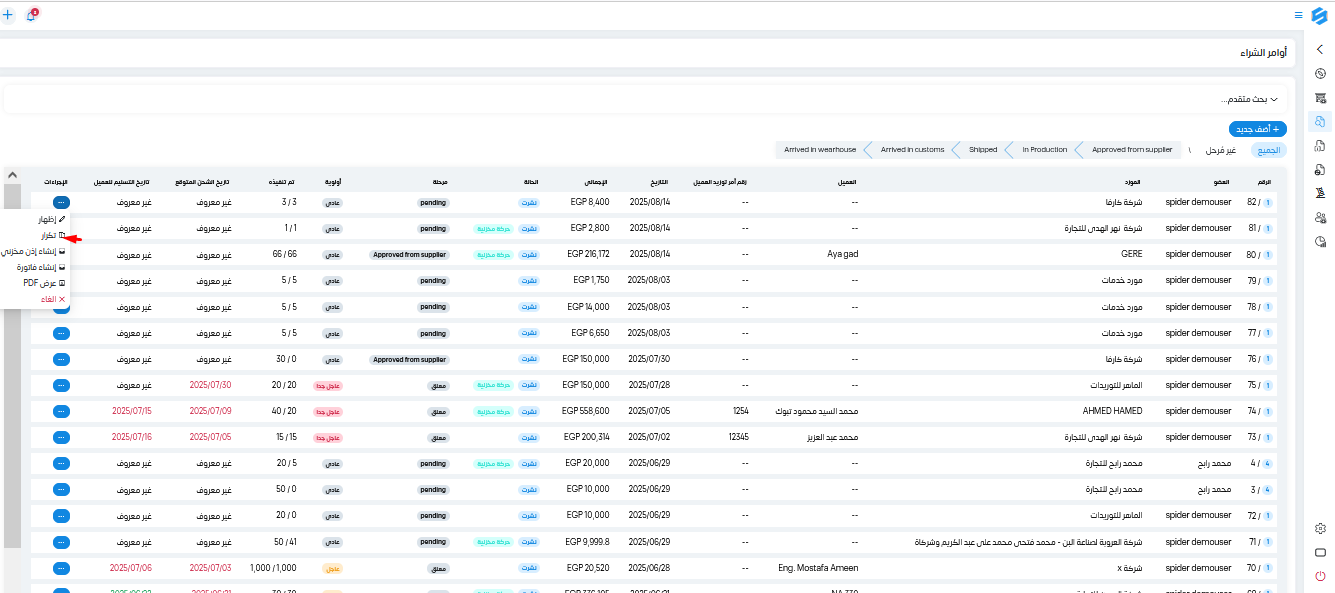
Task: Click the المورد column header
Action: pyautogui.click(x=1133, y=183)
